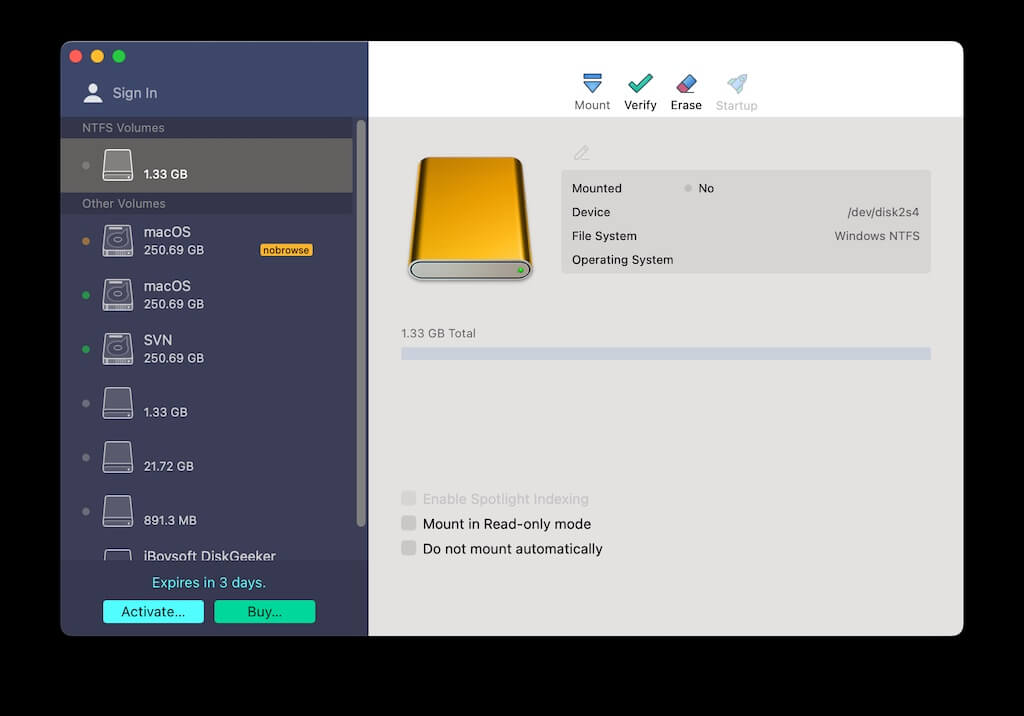This screenshot has height=716, width=1024.
Task: Select the 1.33 GB volume under NTFS Volumes
Action: pos(207,165)
